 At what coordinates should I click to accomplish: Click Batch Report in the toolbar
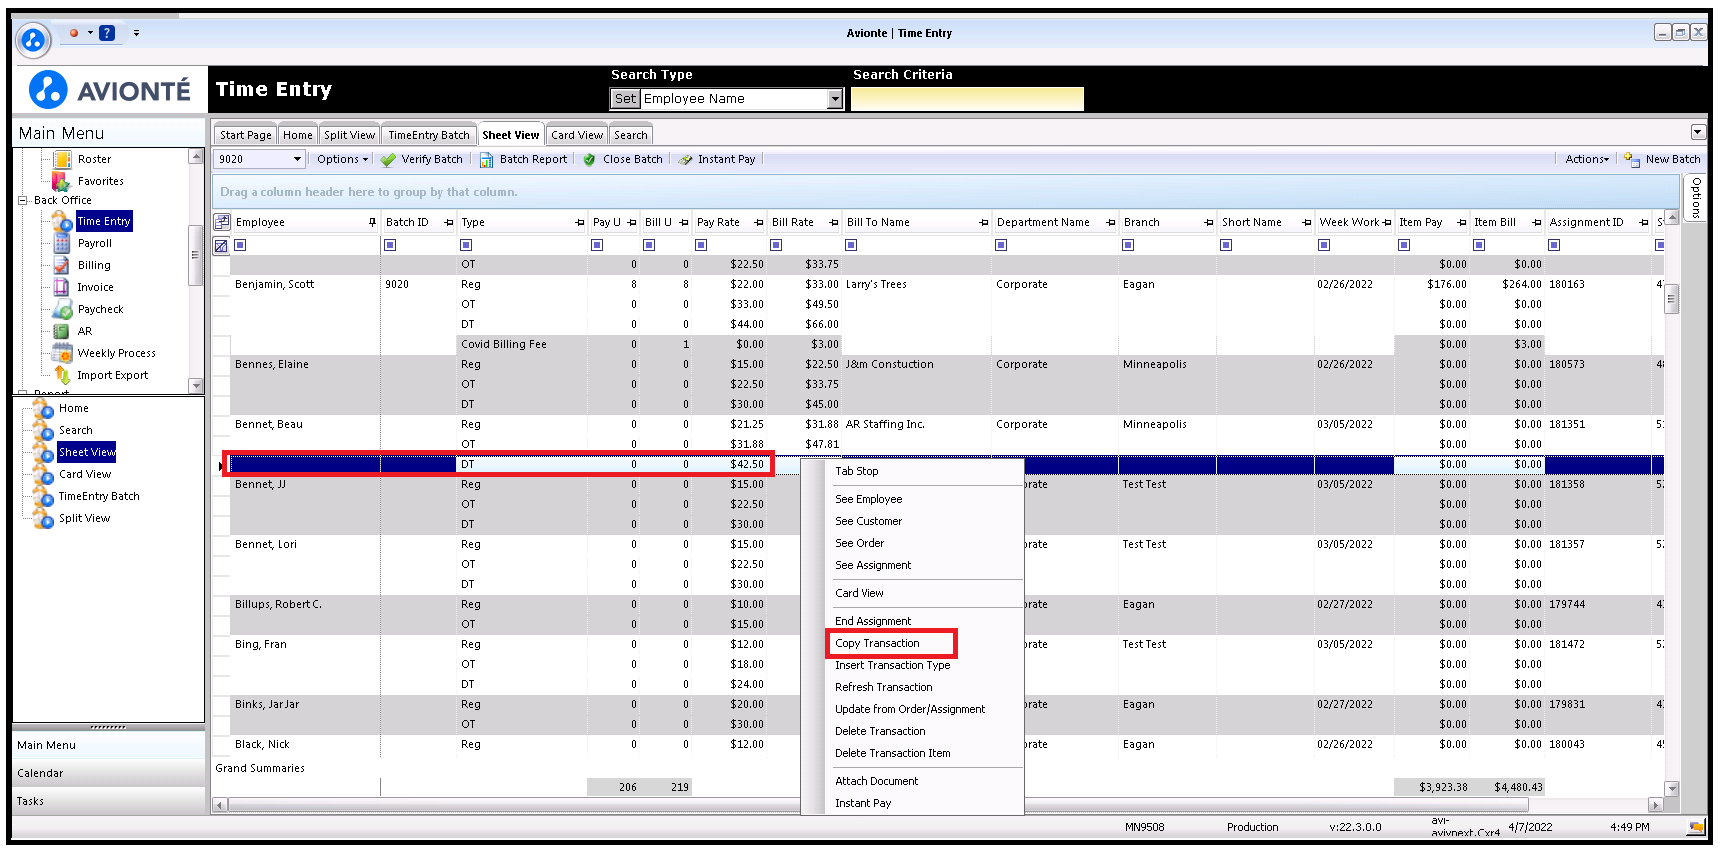(x=523, y=159)
